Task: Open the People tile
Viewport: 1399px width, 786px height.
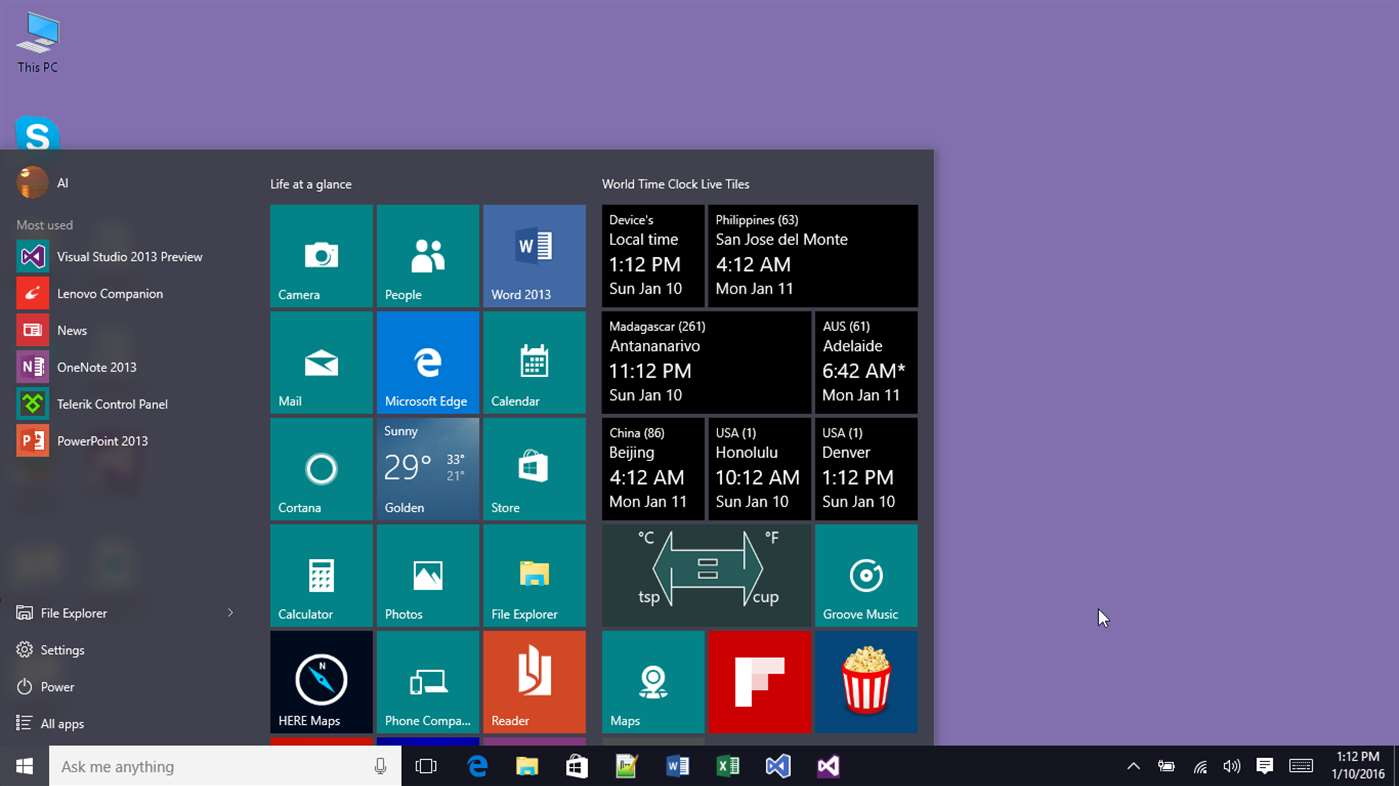Action: pos(428,256)
